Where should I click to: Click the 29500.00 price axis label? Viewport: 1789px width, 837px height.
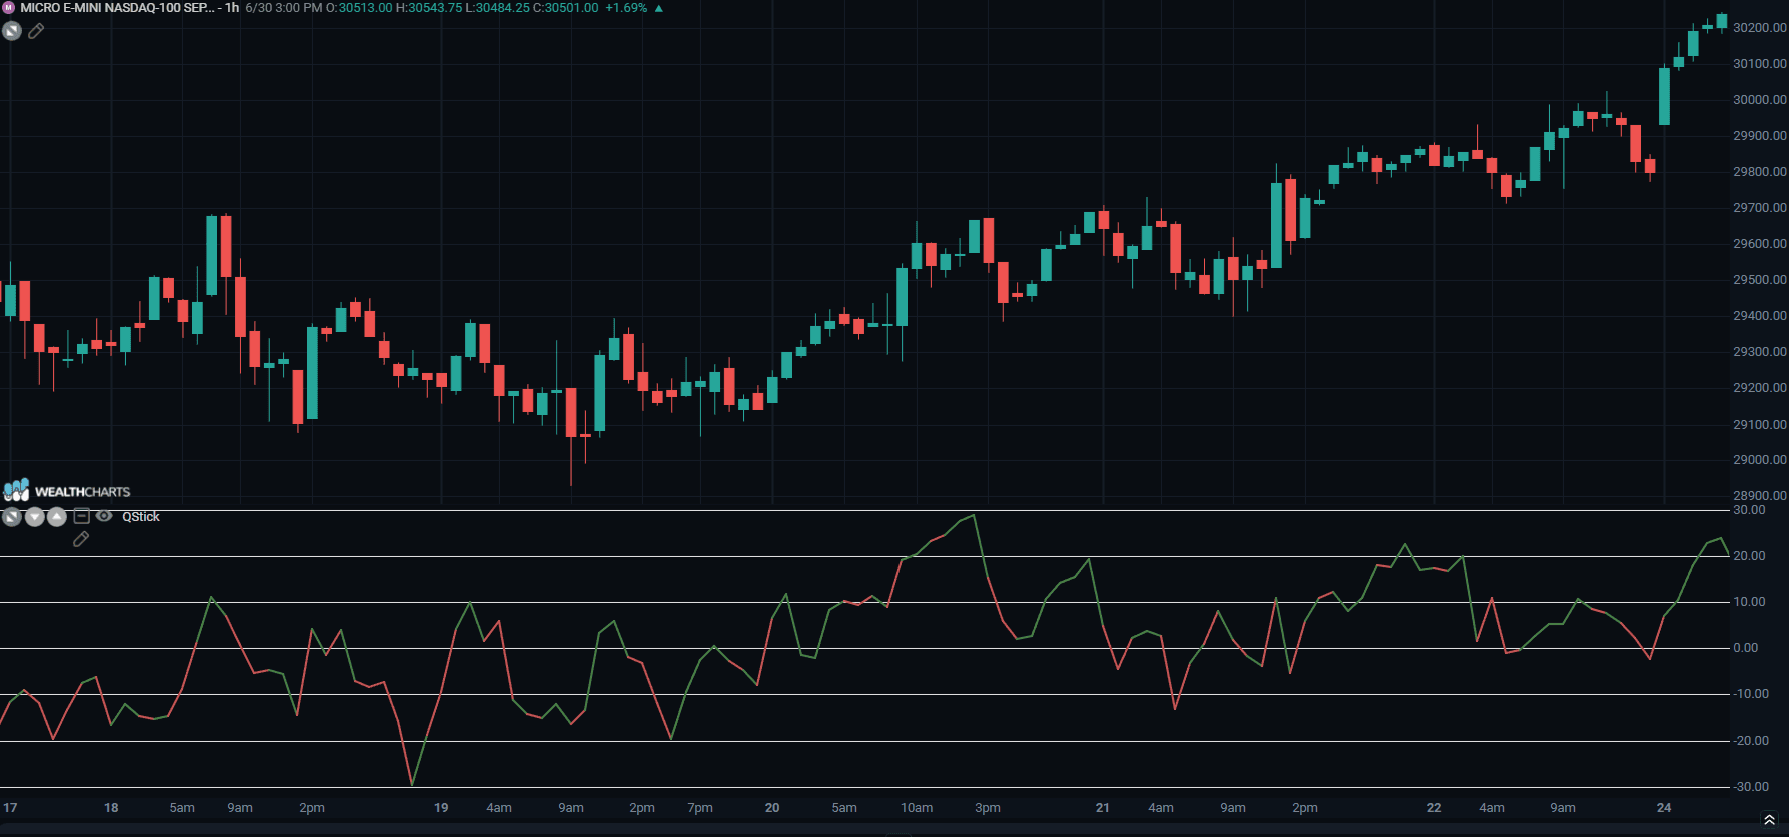pos(1759,280)
